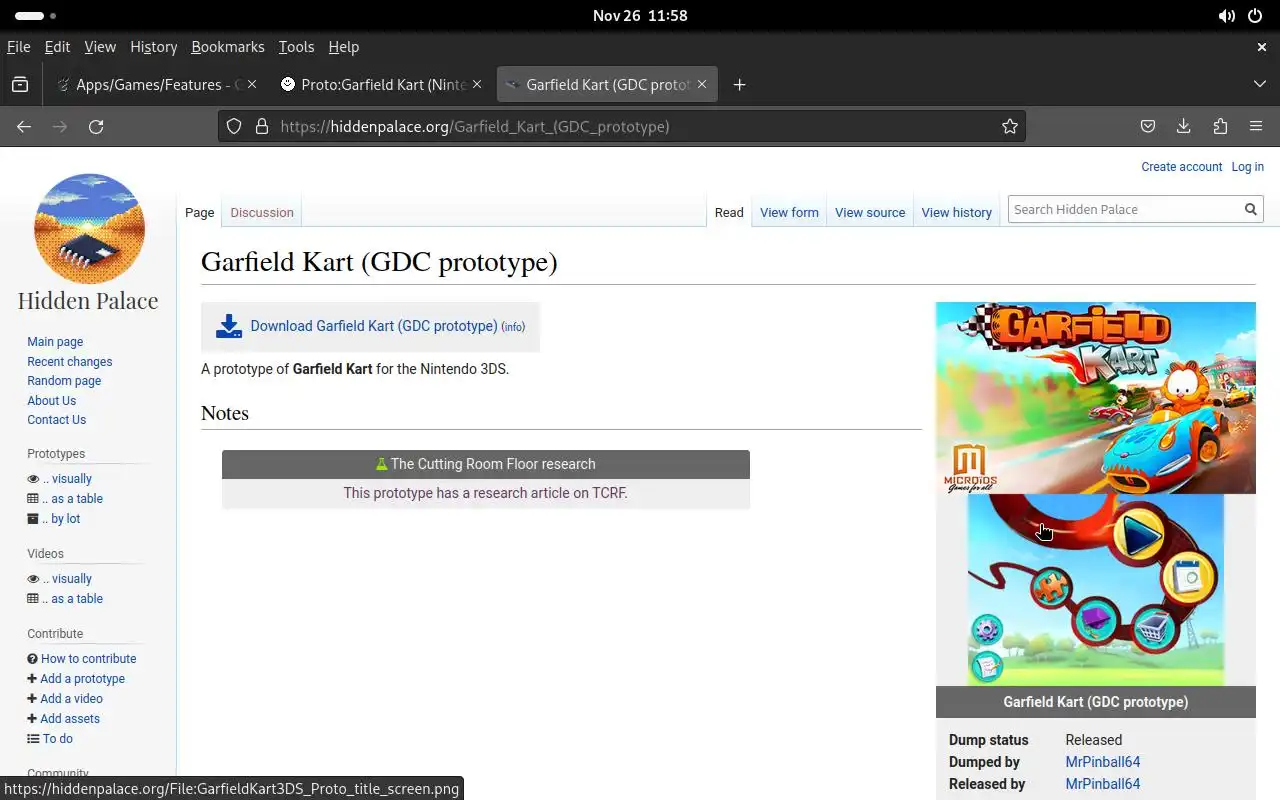This screenshot has width=1280, height=800.
Task: Open the Bookmarks menu
Action: click(x=228, y=47)
